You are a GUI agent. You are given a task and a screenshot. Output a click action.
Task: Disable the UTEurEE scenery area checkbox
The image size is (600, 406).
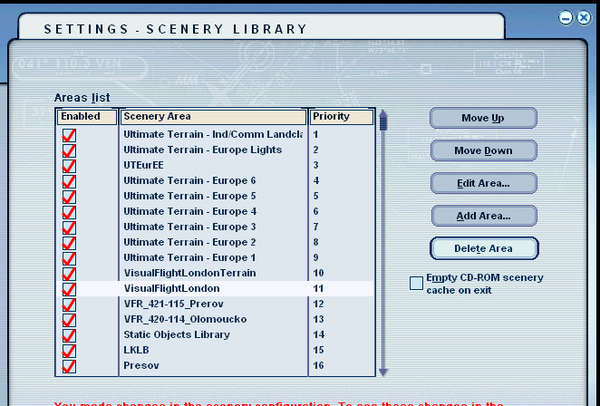pos(69,166)
